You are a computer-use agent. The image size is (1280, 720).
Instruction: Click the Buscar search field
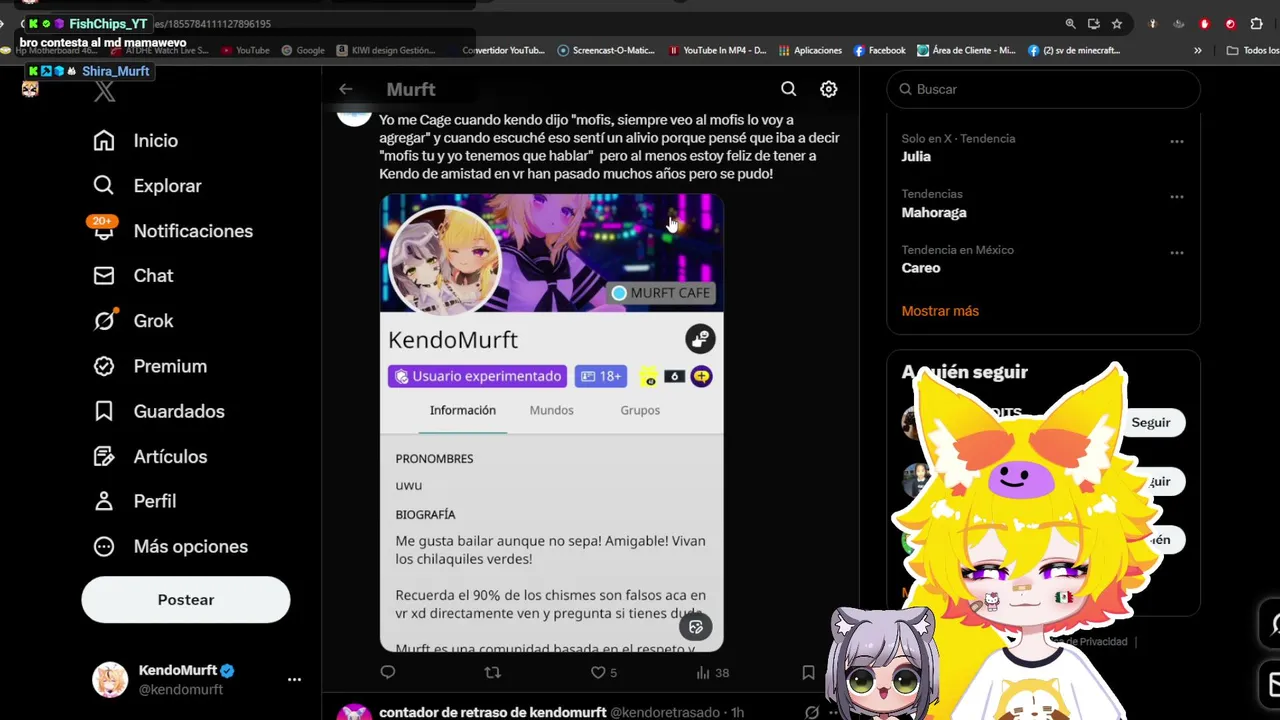click(x=1043, y=89)
